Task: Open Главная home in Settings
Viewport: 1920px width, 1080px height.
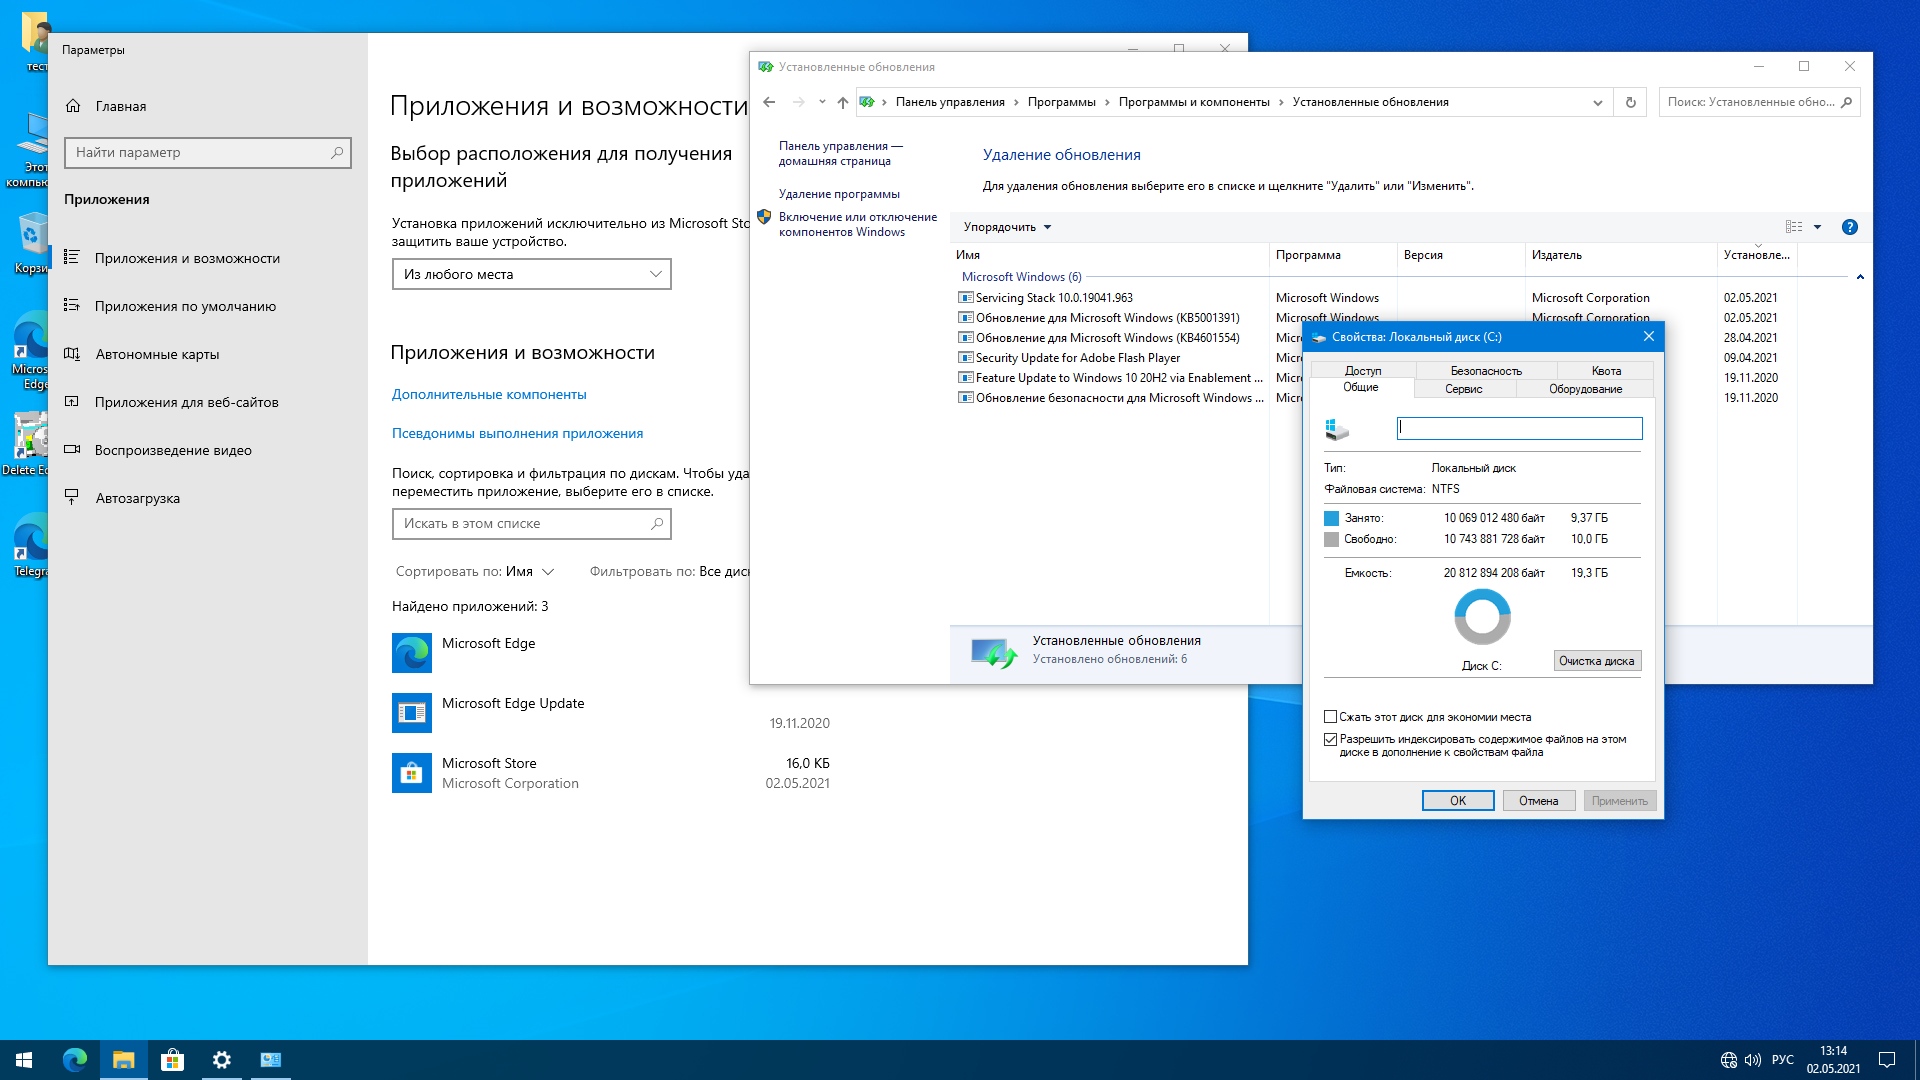Action: click(106, 106)
